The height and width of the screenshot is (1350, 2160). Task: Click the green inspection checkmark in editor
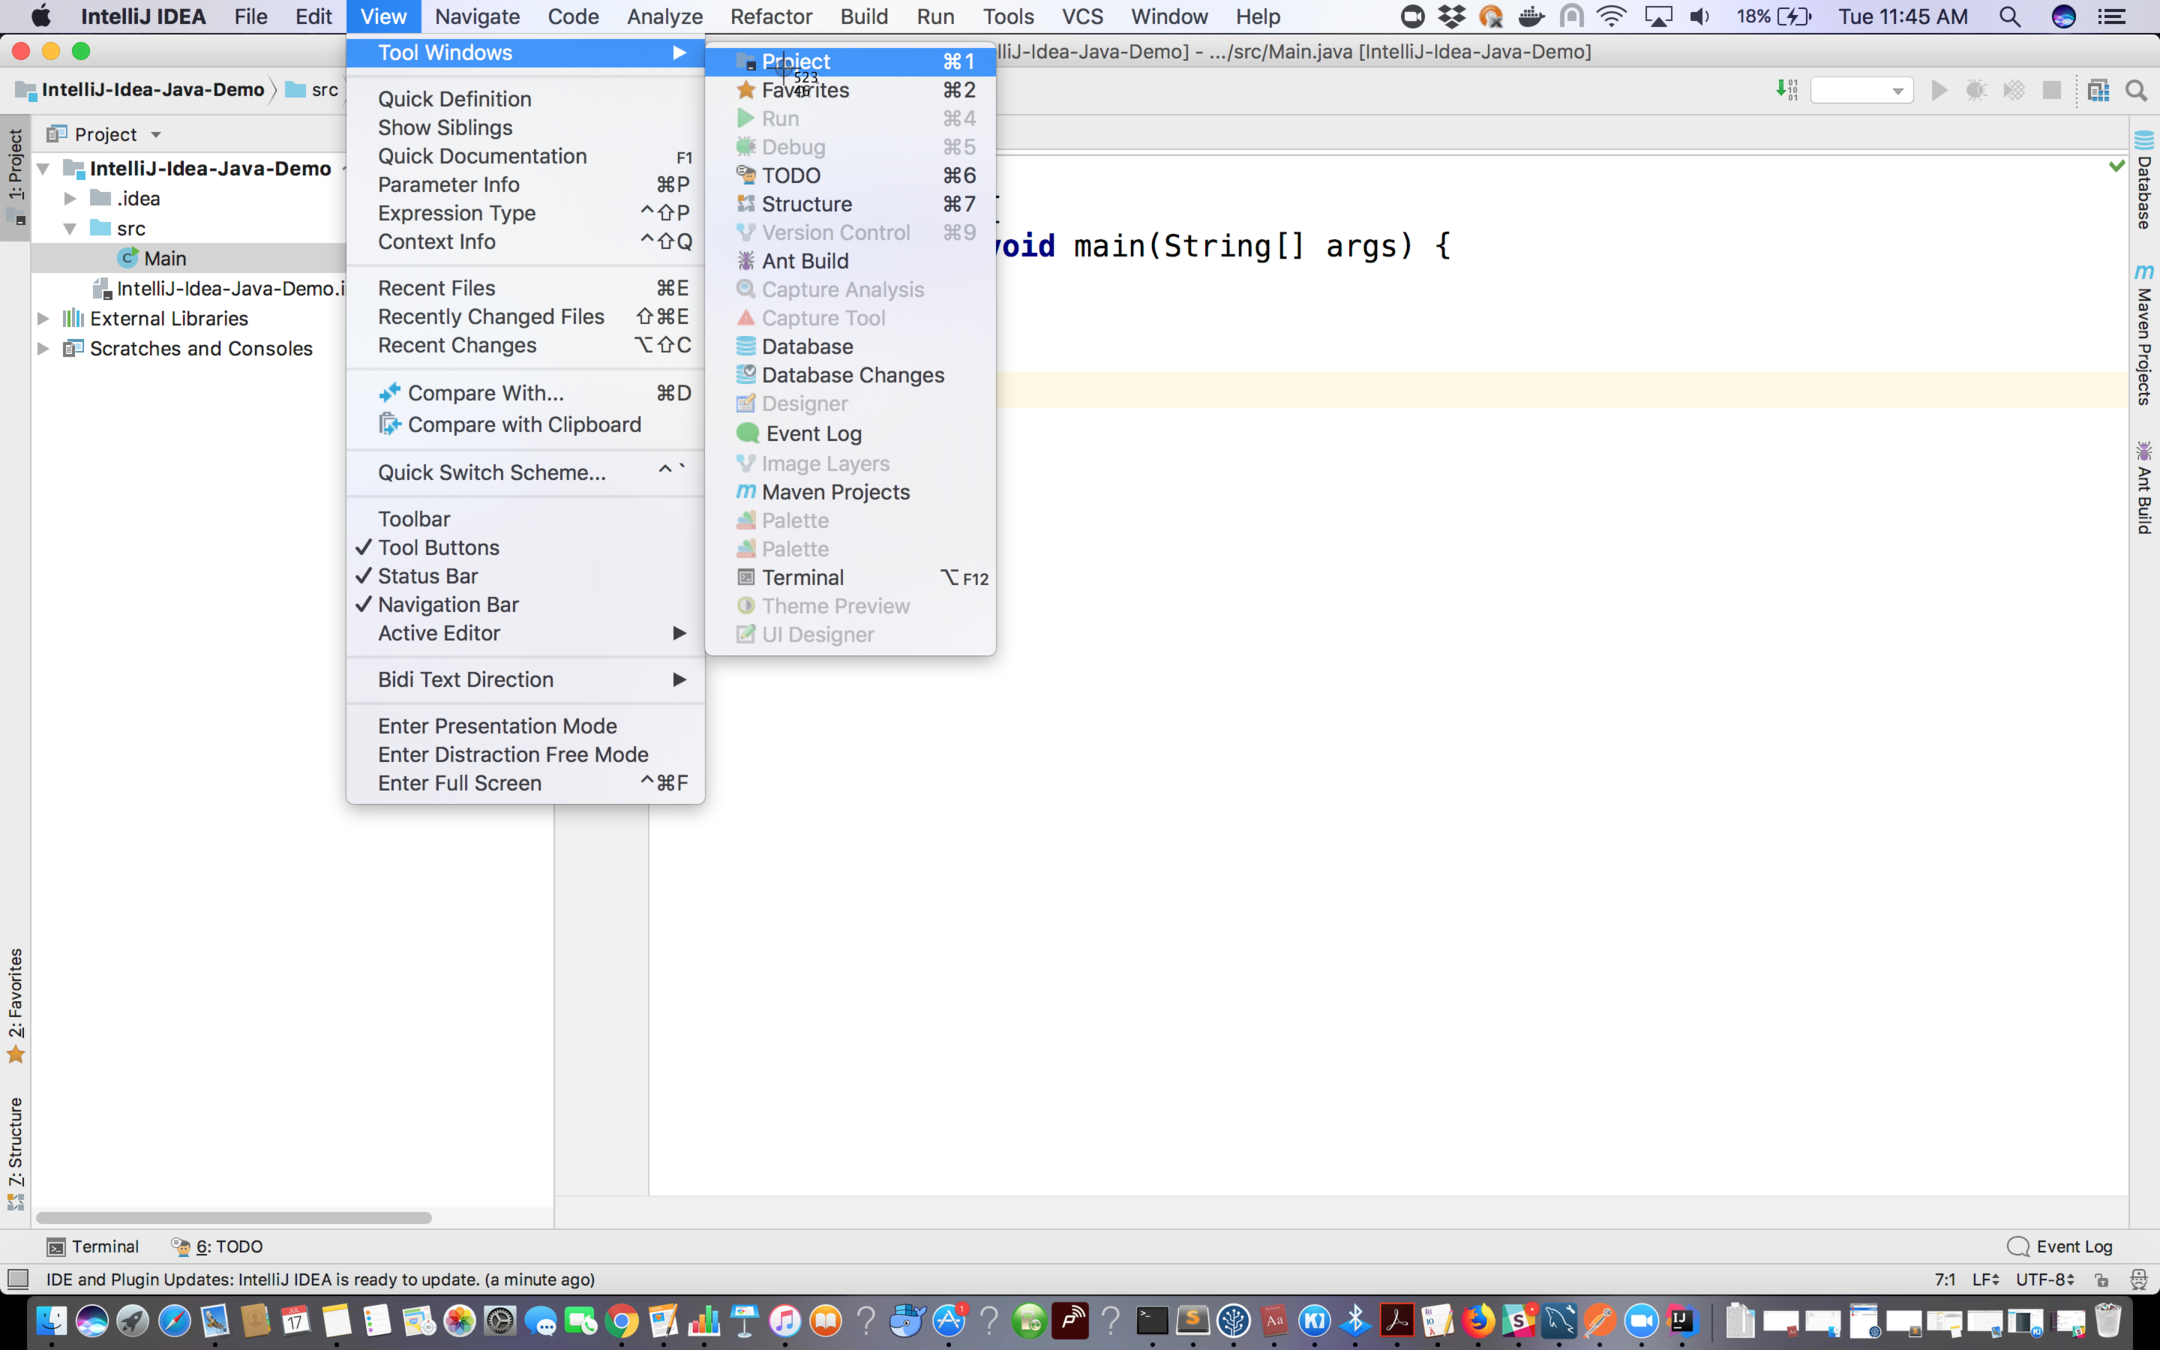(x=2117, y=166)
